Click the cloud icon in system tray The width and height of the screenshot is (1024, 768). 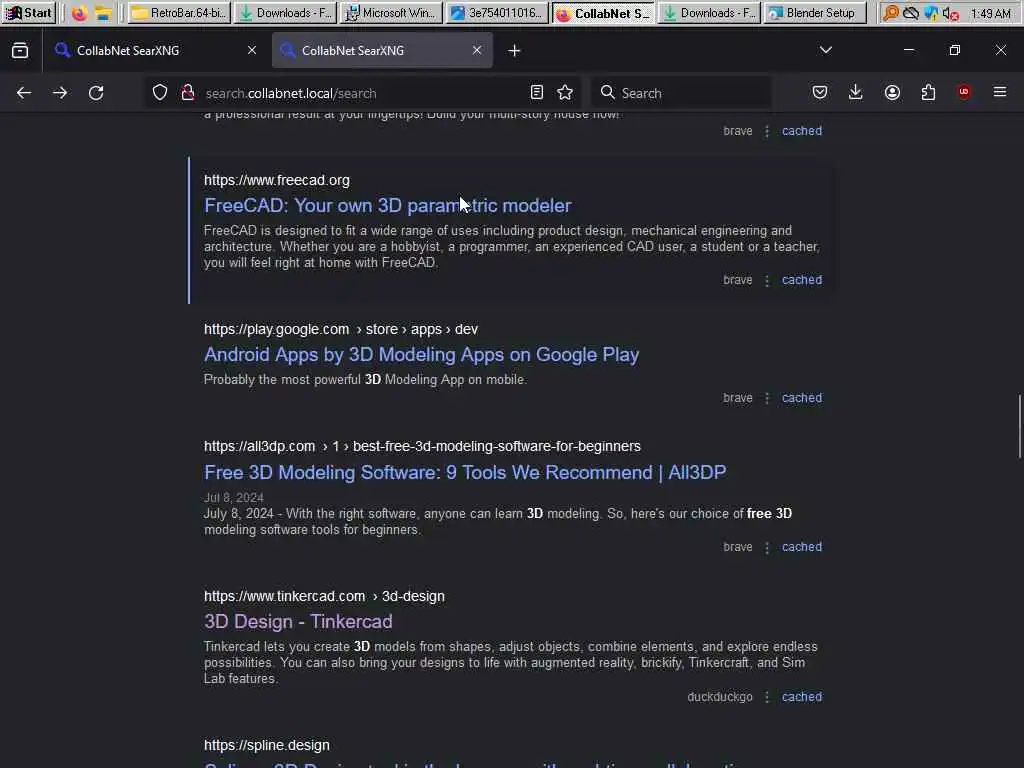point(910,13)
